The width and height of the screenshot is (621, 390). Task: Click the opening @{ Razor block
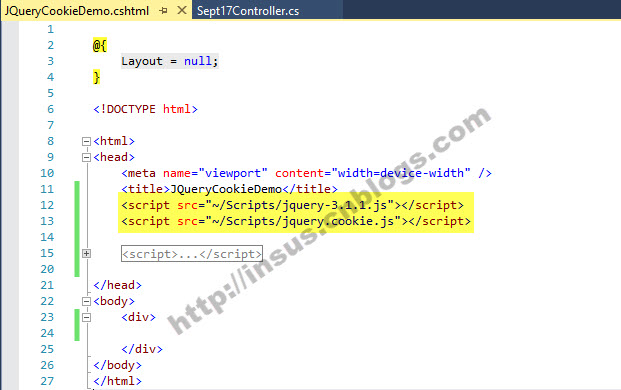pos(100,46)
